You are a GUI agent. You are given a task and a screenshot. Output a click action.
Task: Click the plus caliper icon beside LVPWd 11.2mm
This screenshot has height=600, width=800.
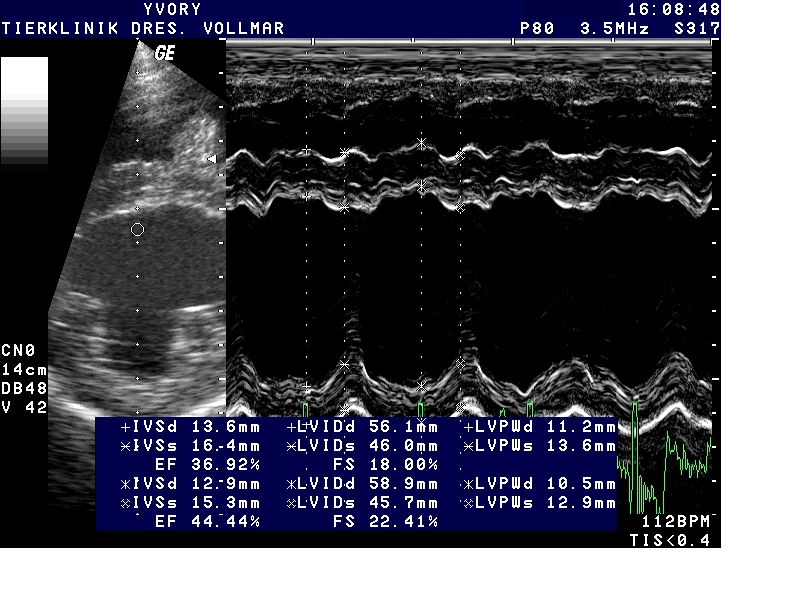pyautogui.click(x=467, y=428)
